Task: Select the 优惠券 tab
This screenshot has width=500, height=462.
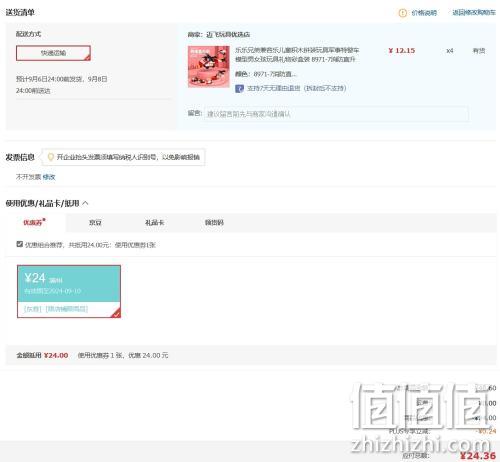Action: tap(33, 222)
